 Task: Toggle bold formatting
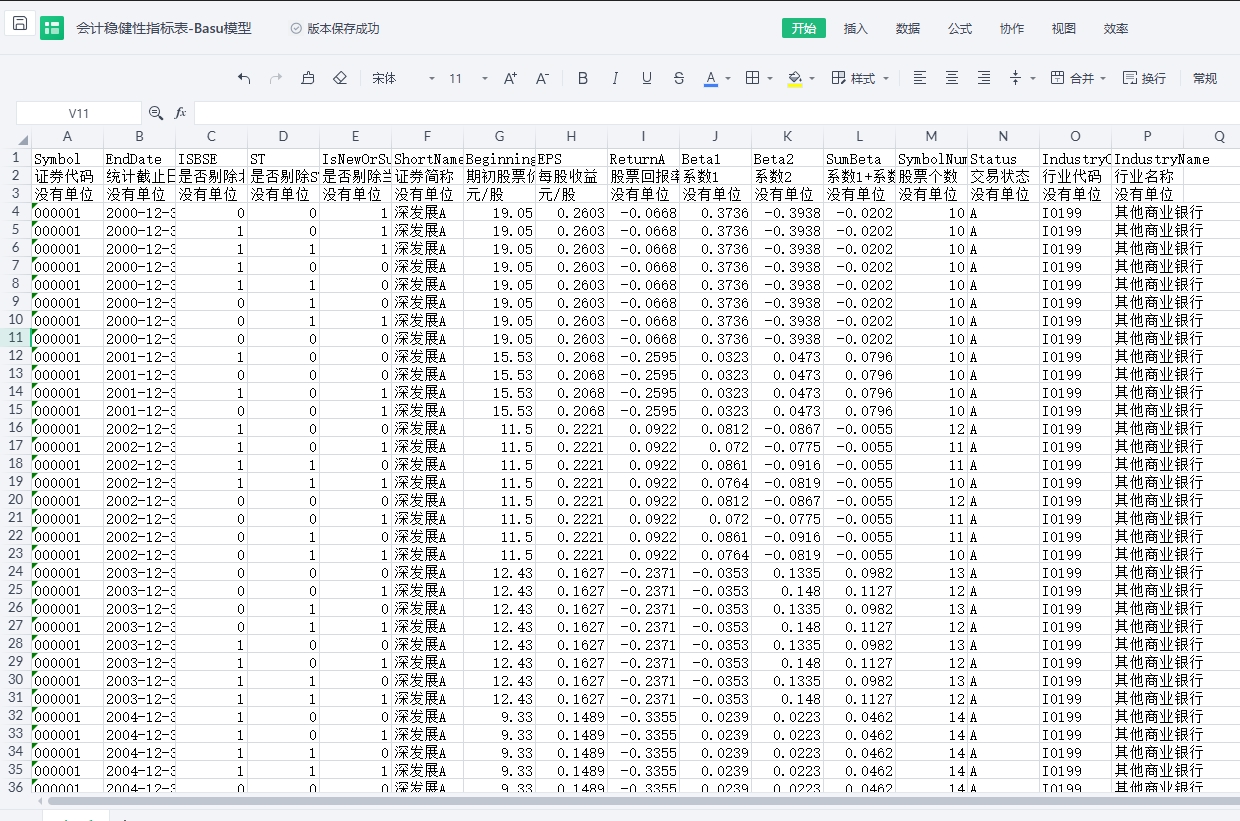[x=583, y=78]
